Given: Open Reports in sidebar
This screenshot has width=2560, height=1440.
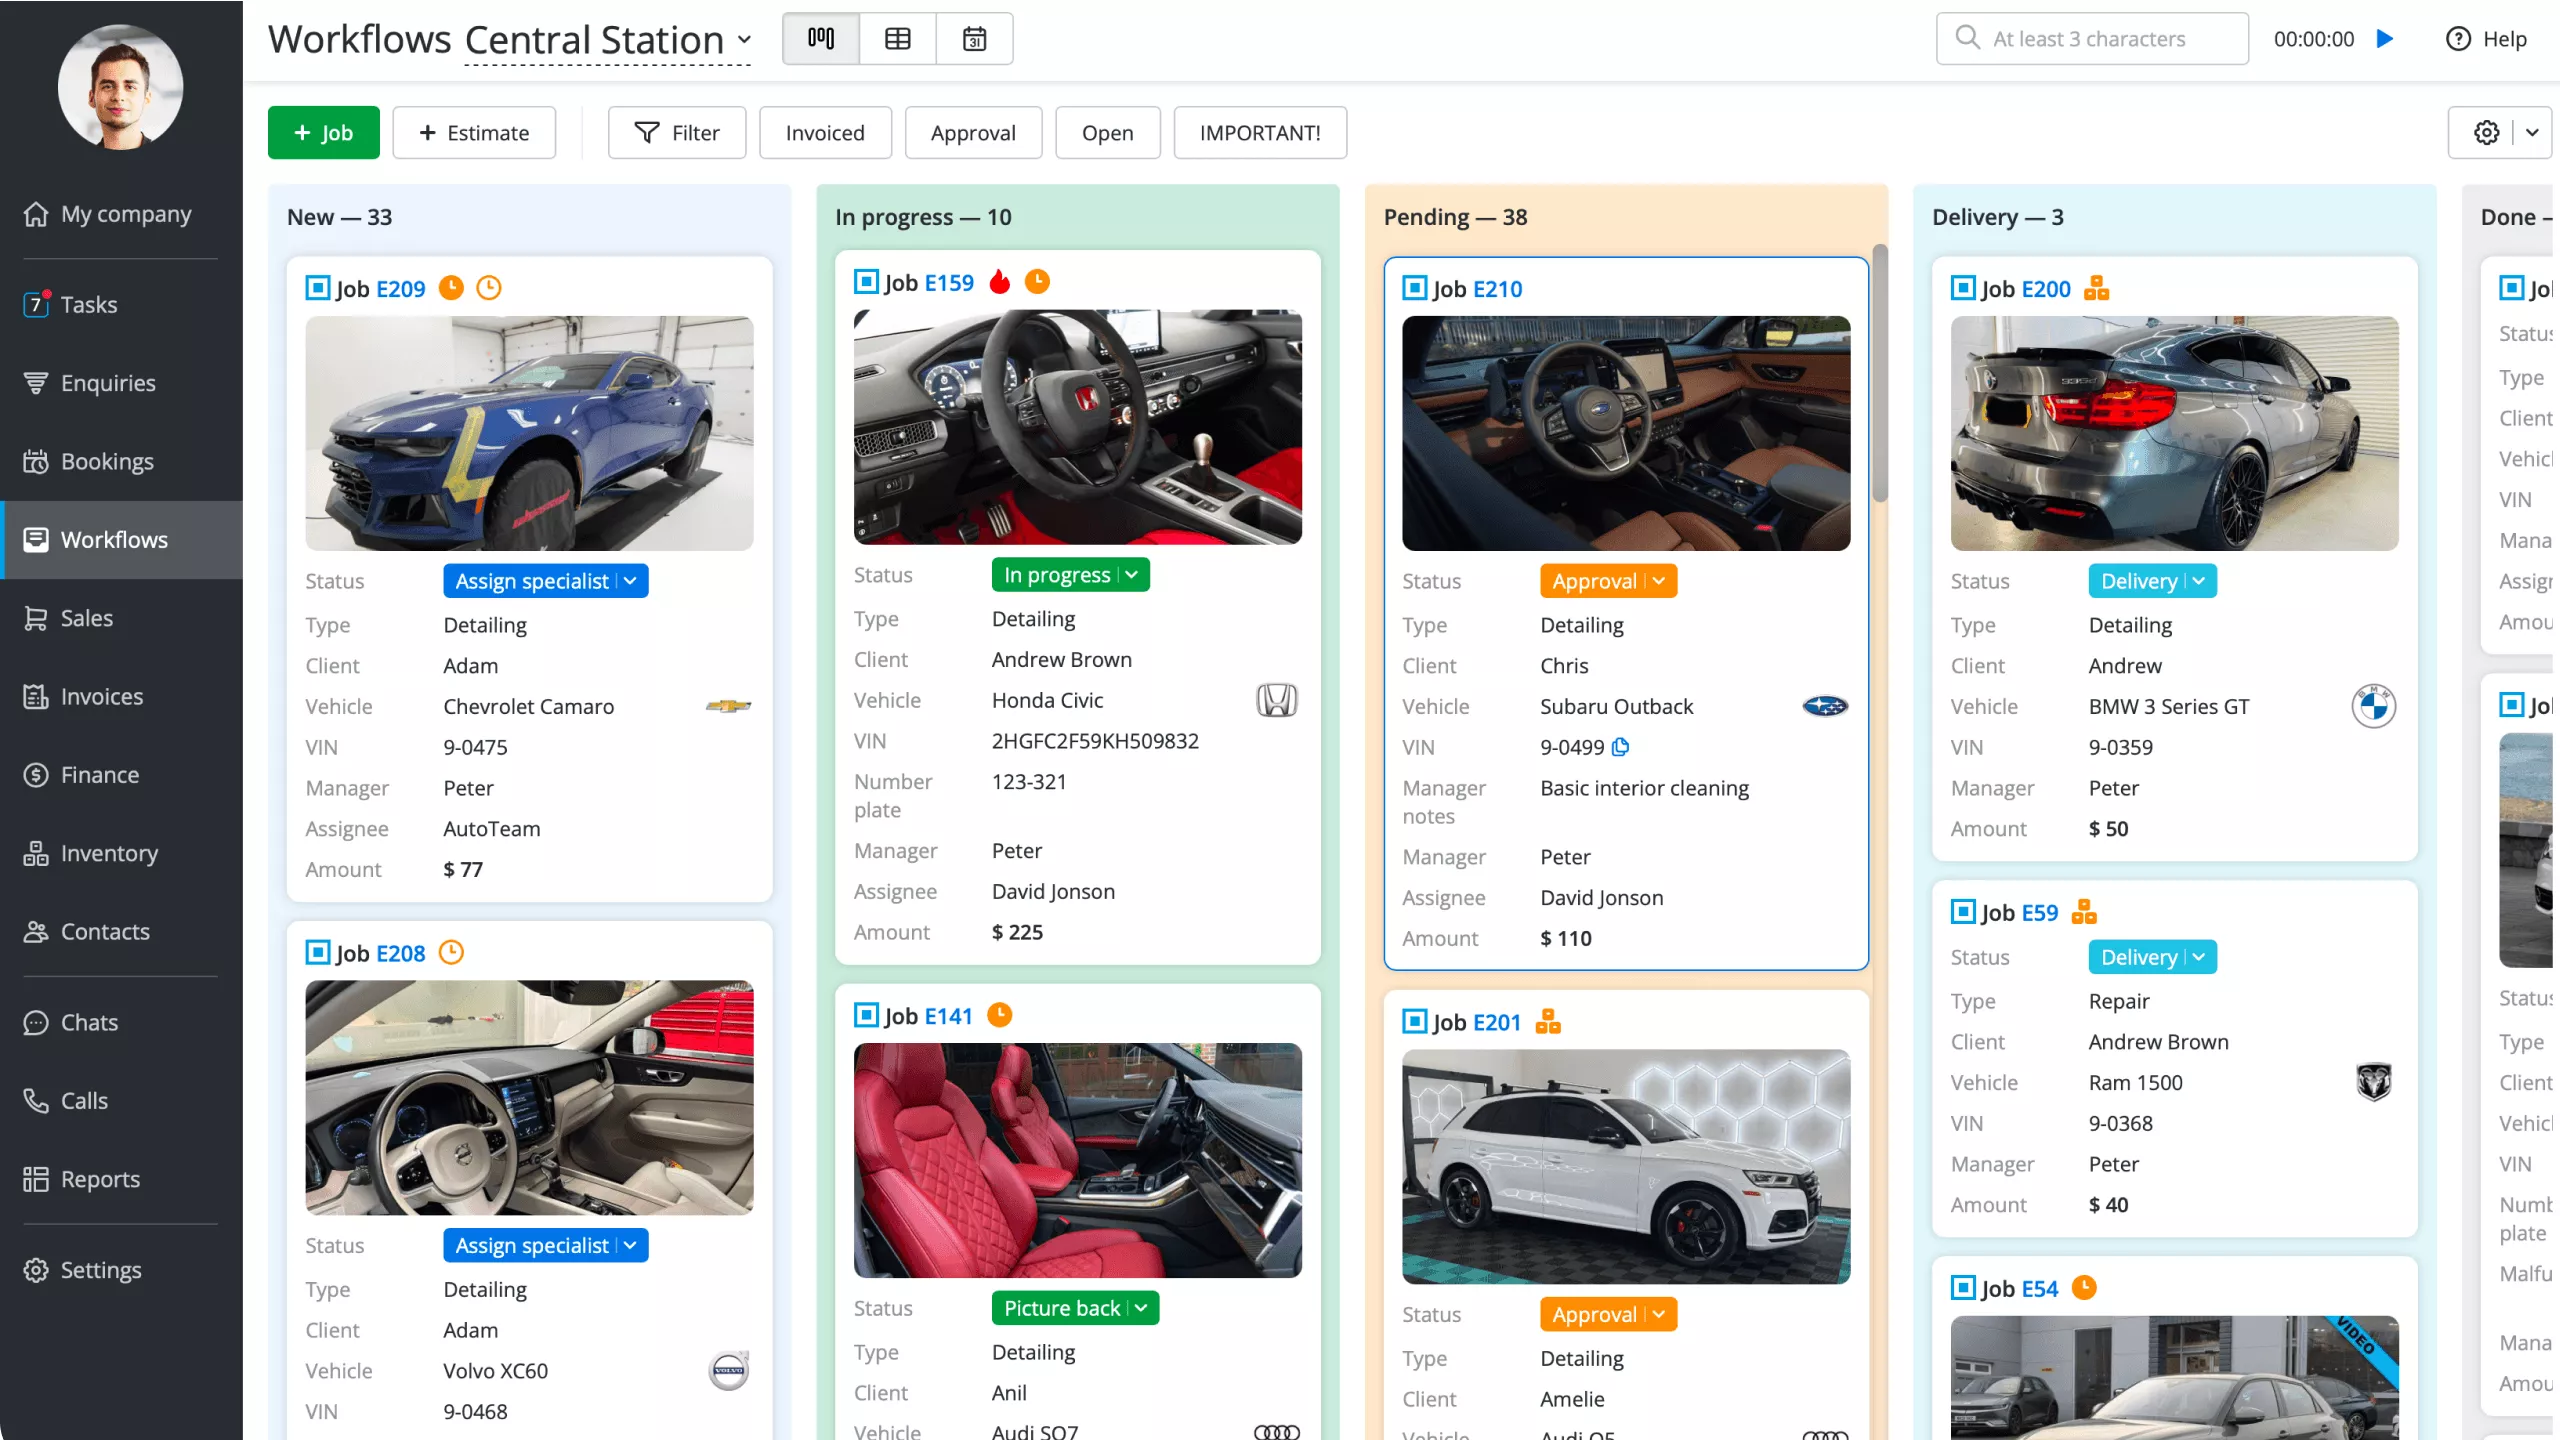Looking at the screenshot, I should 121,1179.
